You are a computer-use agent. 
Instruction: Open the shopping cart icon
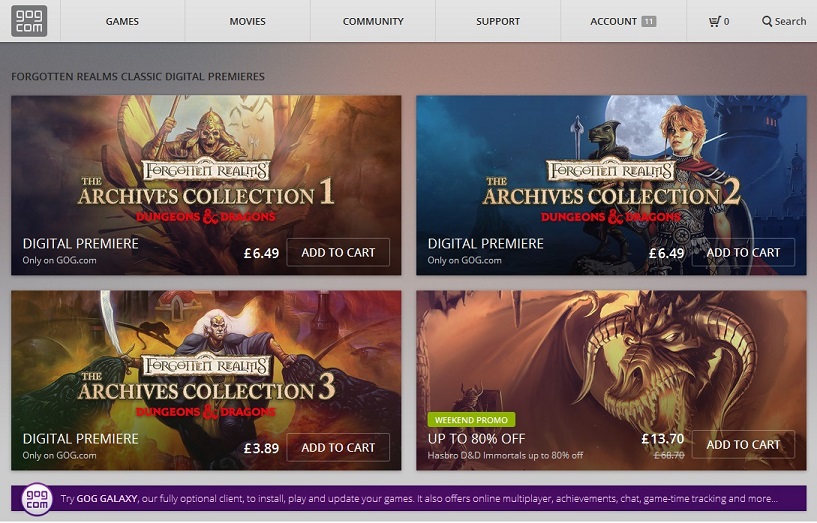[714, 21]
